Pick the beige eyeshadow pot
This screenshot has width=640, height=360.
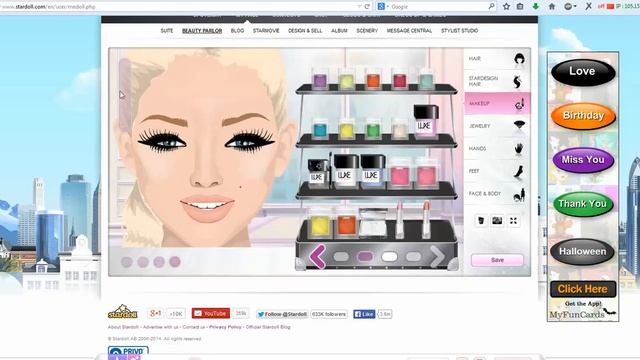point(400,129)
